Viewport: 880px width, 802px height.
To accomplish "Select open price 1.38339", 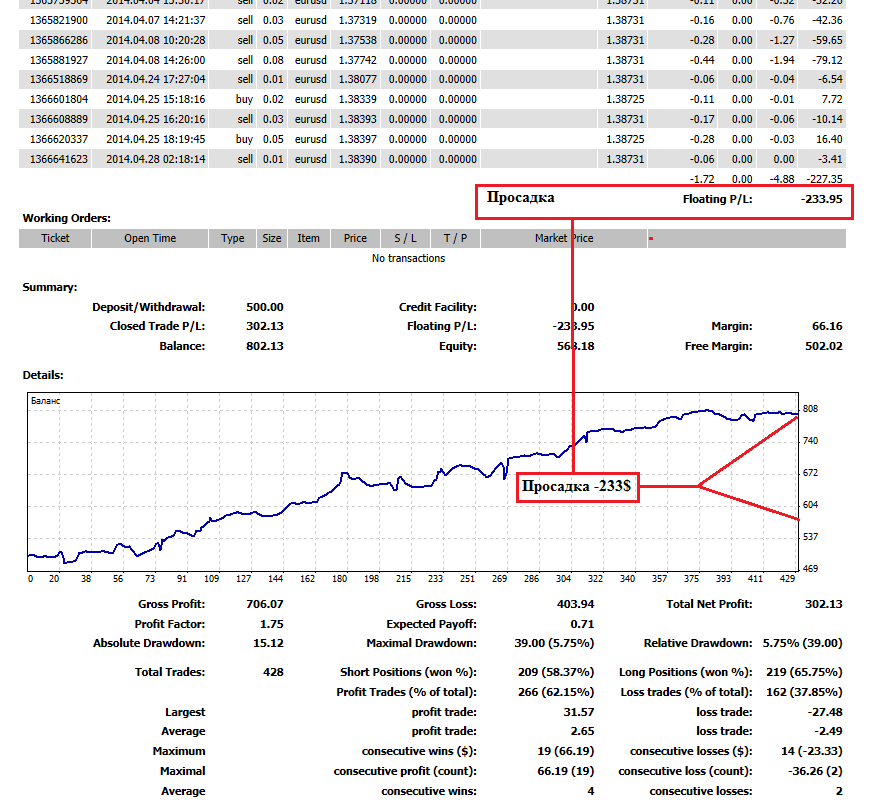I will point(358,99).
